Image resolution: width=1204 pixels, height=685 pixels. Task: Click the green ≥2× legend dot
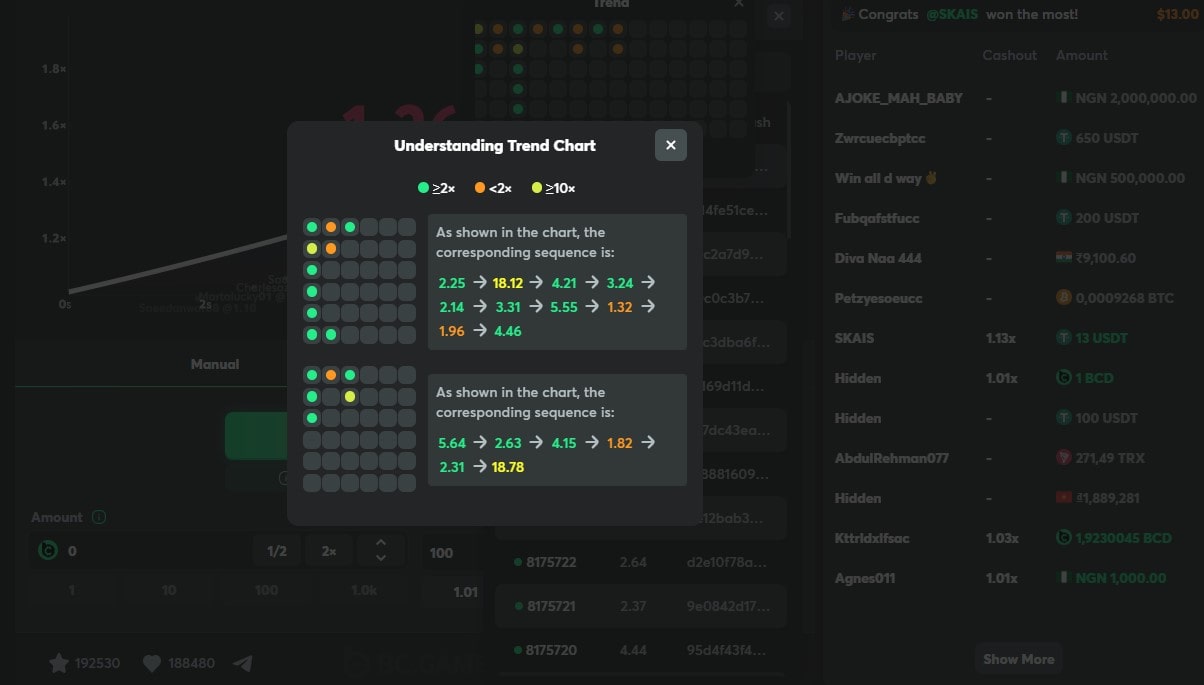[x=424, y=188]
